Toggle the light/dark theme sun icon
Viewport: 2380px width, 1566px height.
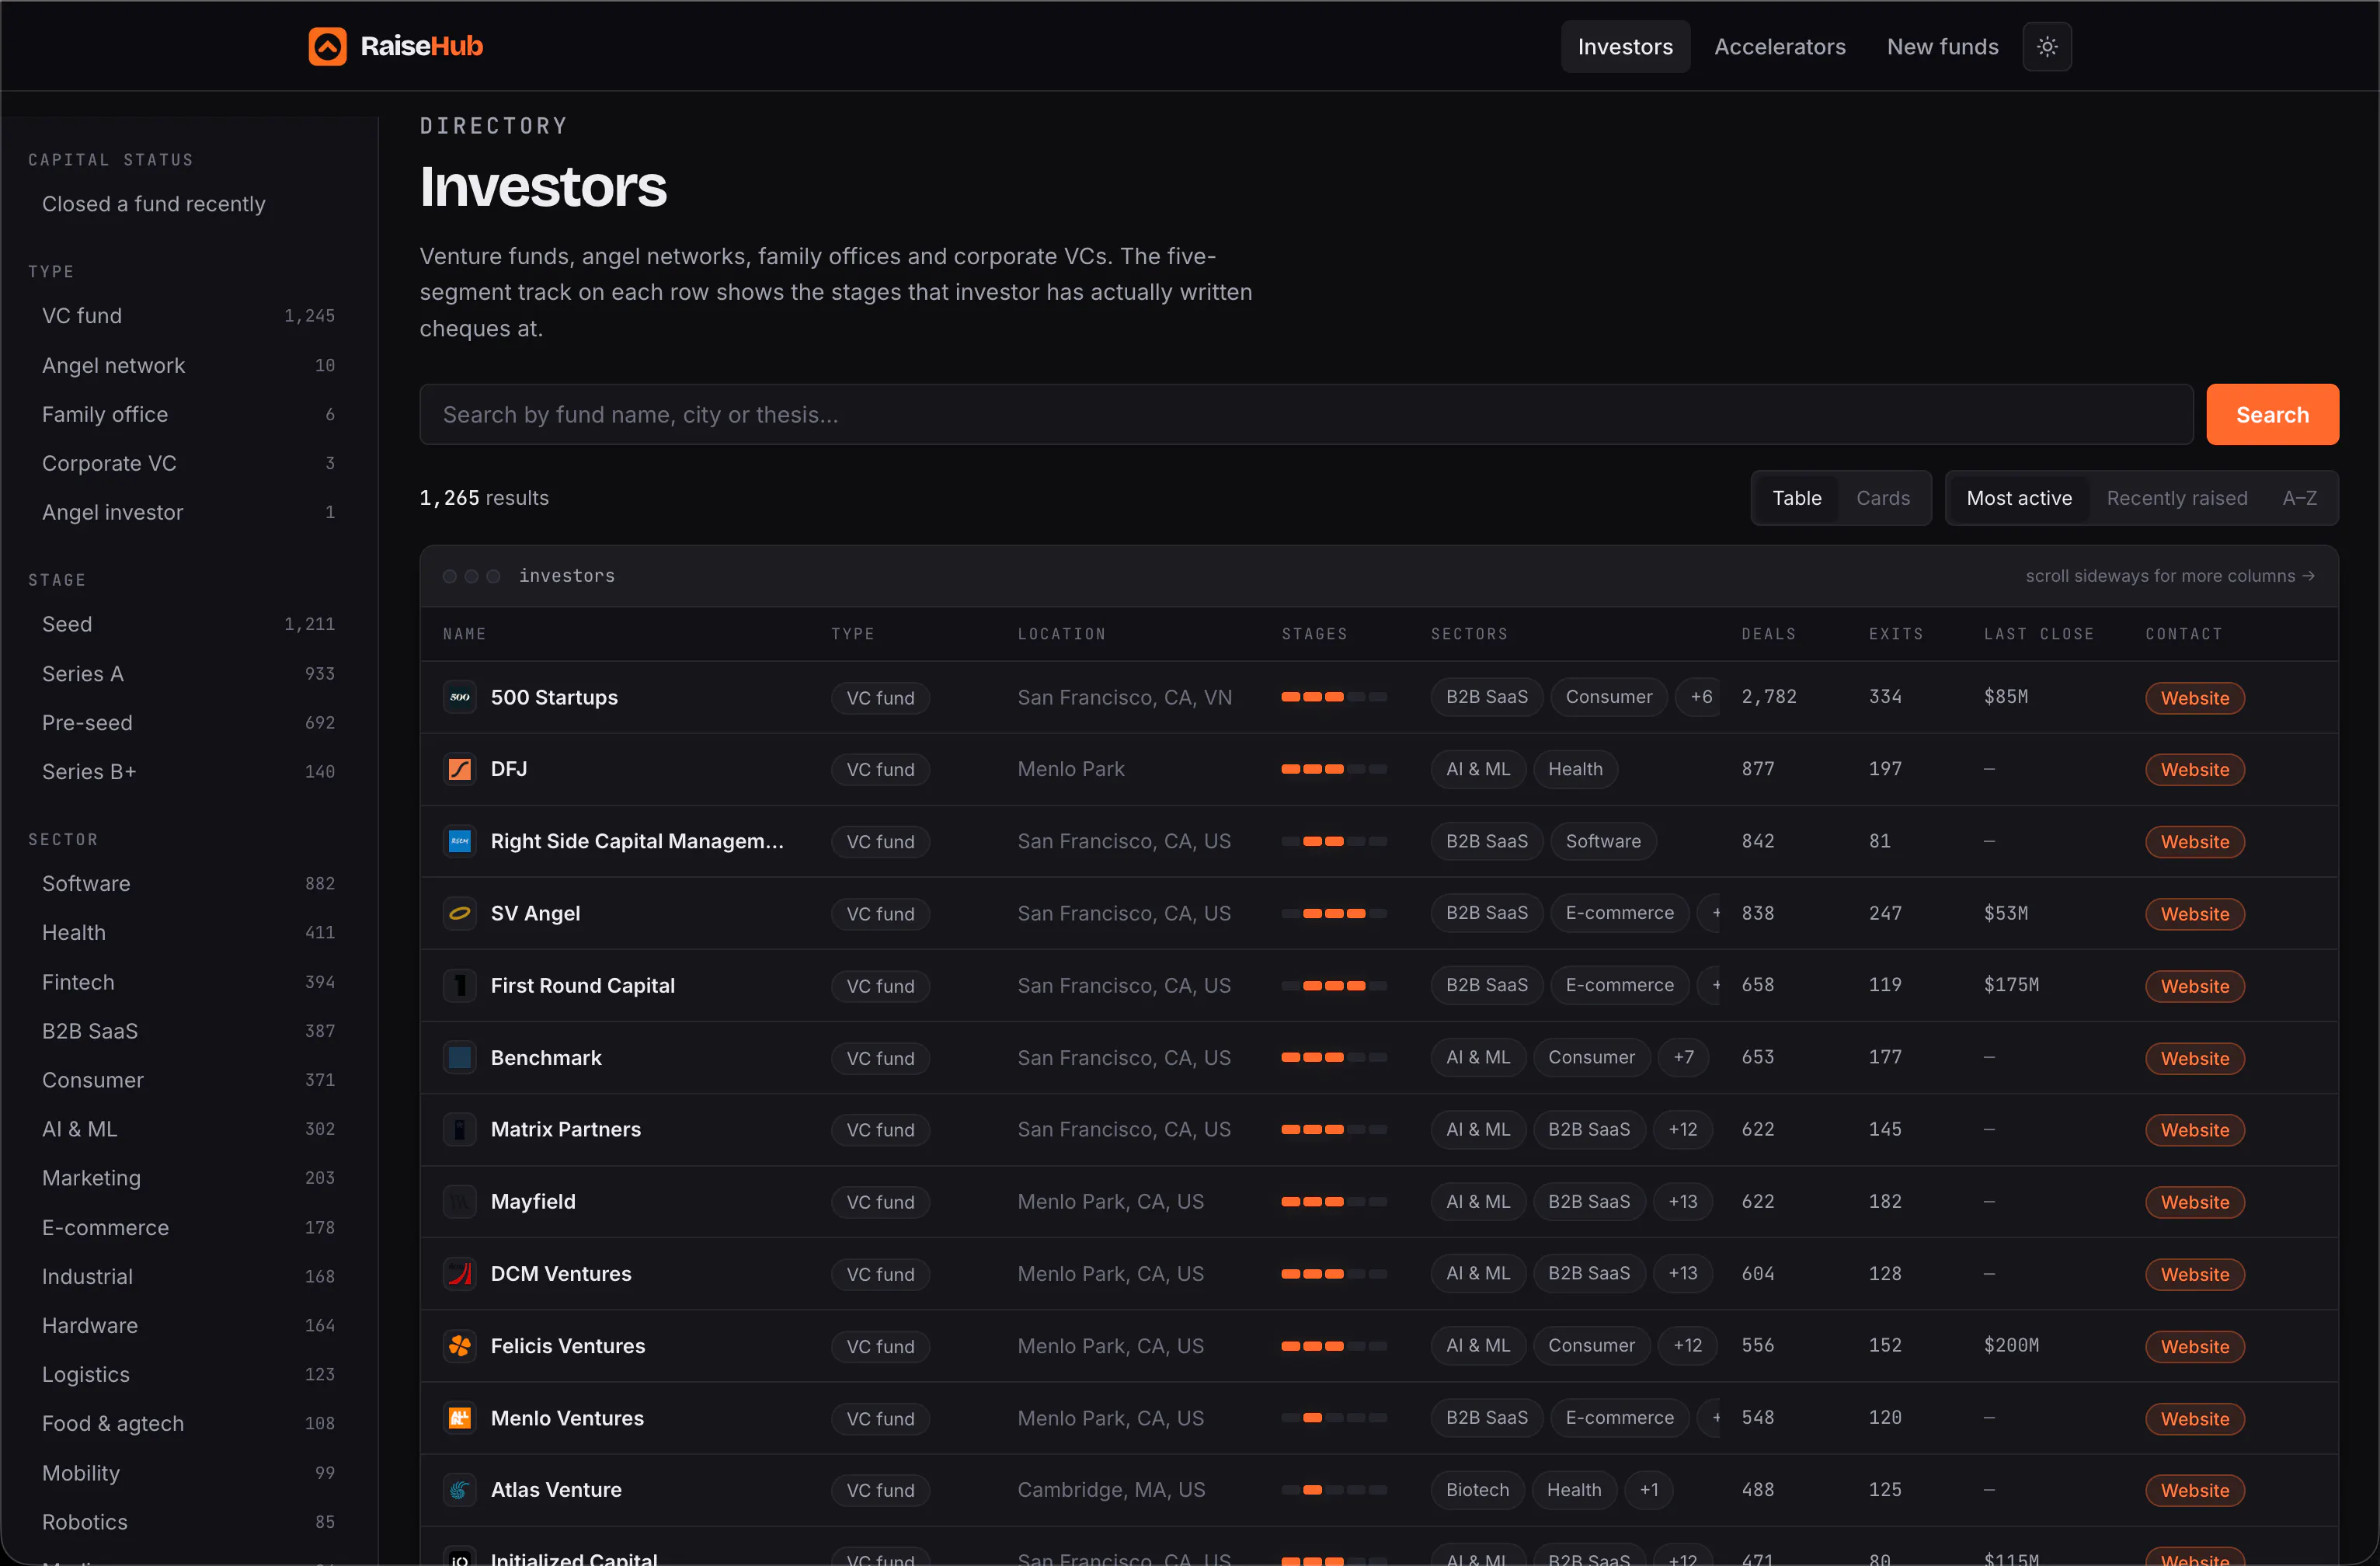coord(2047,47)
